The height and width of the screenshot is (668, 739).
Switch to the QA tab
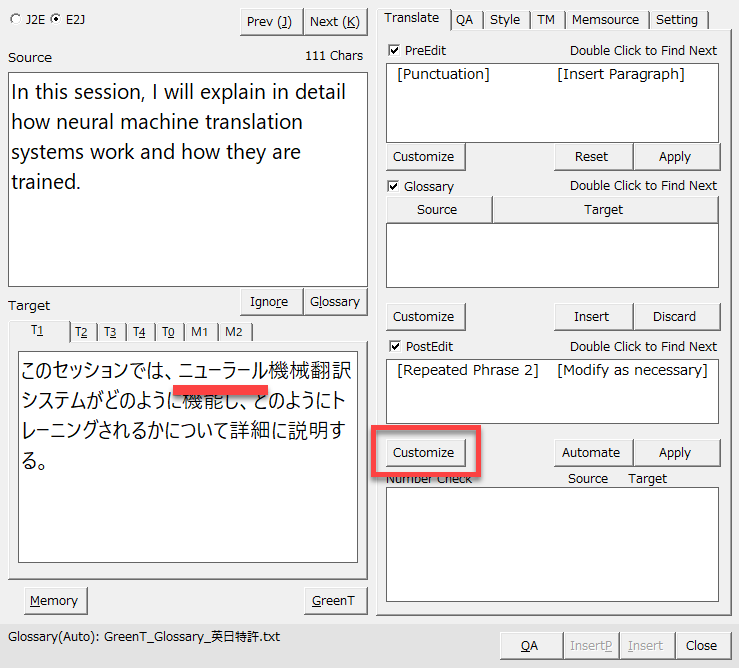pyautogui.click(x=464, y=19)
